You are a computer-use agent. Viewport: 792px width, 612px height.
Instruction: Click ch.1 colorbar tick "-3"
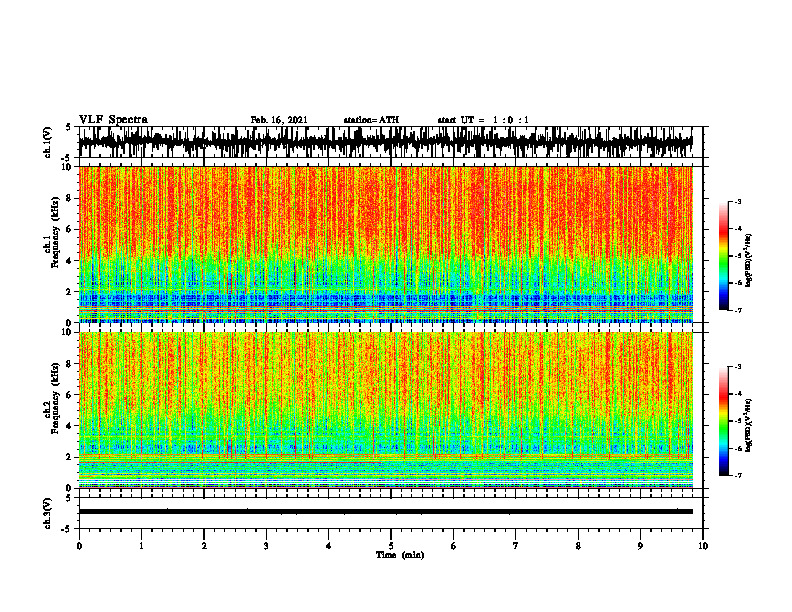(x=738, y=202)
